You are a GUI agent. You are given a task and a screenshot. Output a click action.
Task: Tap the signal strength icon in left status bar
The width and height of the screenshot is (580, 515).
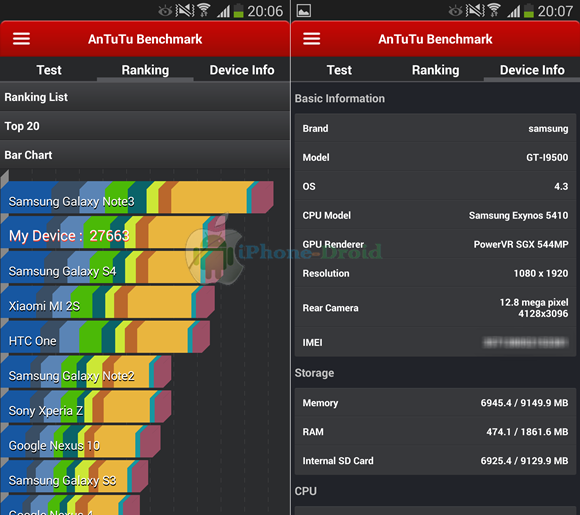click(223, 11)
